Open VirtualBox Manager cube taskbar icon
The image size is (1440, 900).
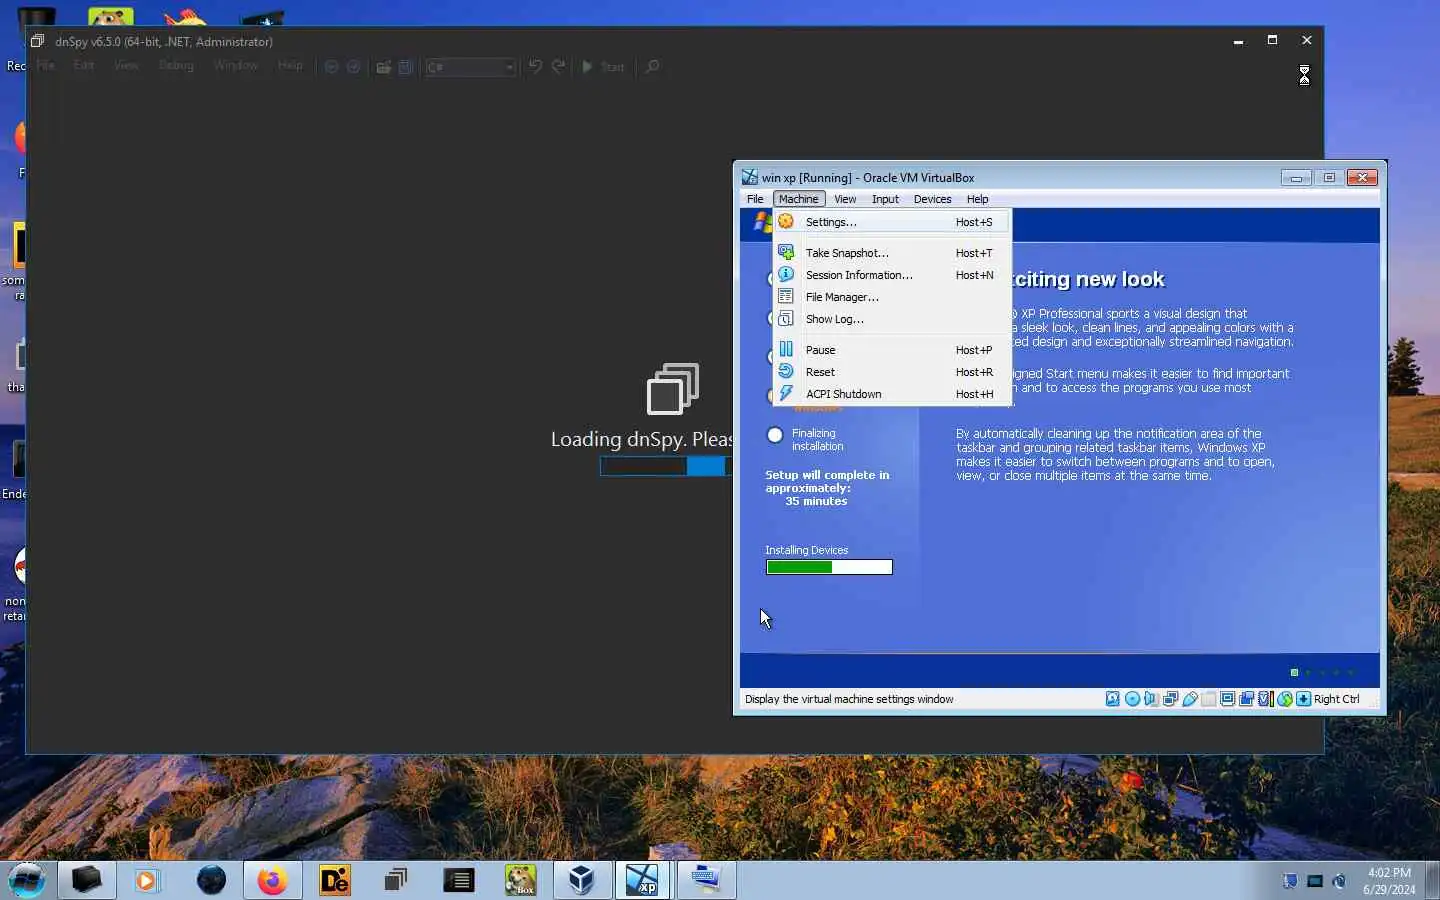click(x=582, y=880)
